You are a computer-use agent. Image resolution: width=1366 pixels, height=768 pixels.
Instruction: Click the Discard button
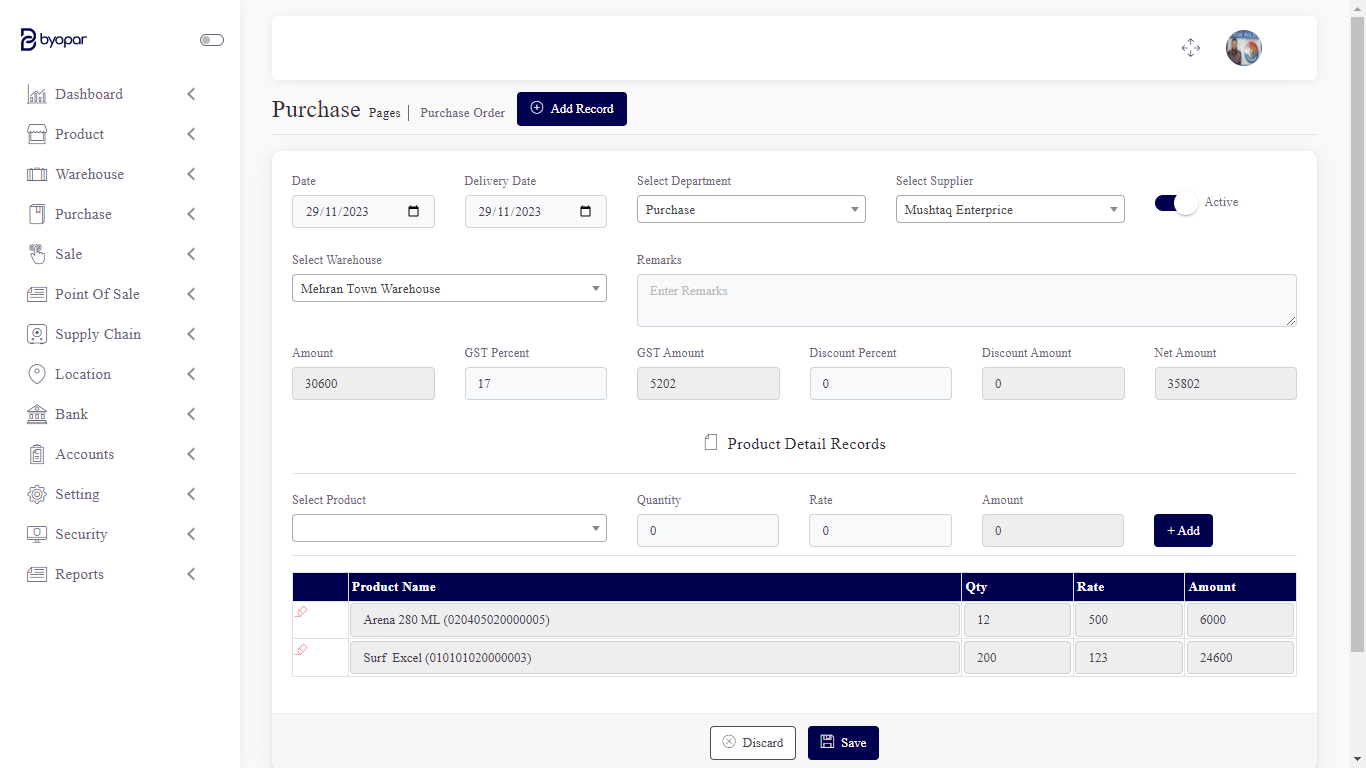point(752,743)
